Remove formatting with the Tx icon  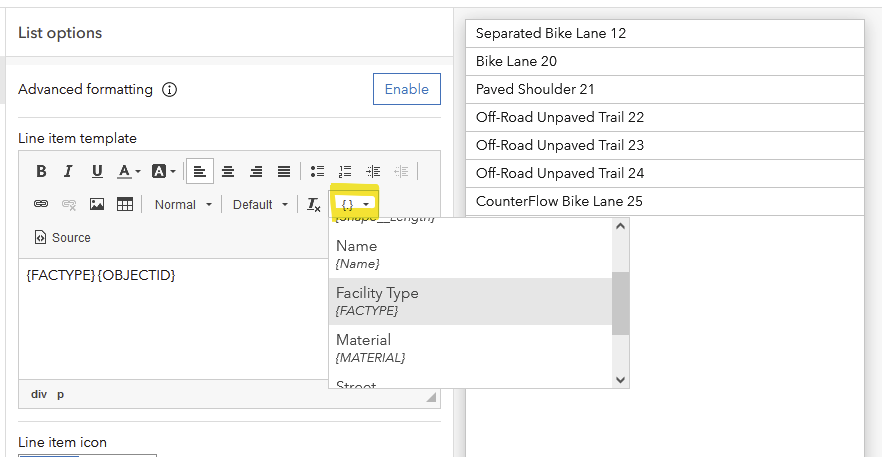pyautogui.click(x=314, y=204)
